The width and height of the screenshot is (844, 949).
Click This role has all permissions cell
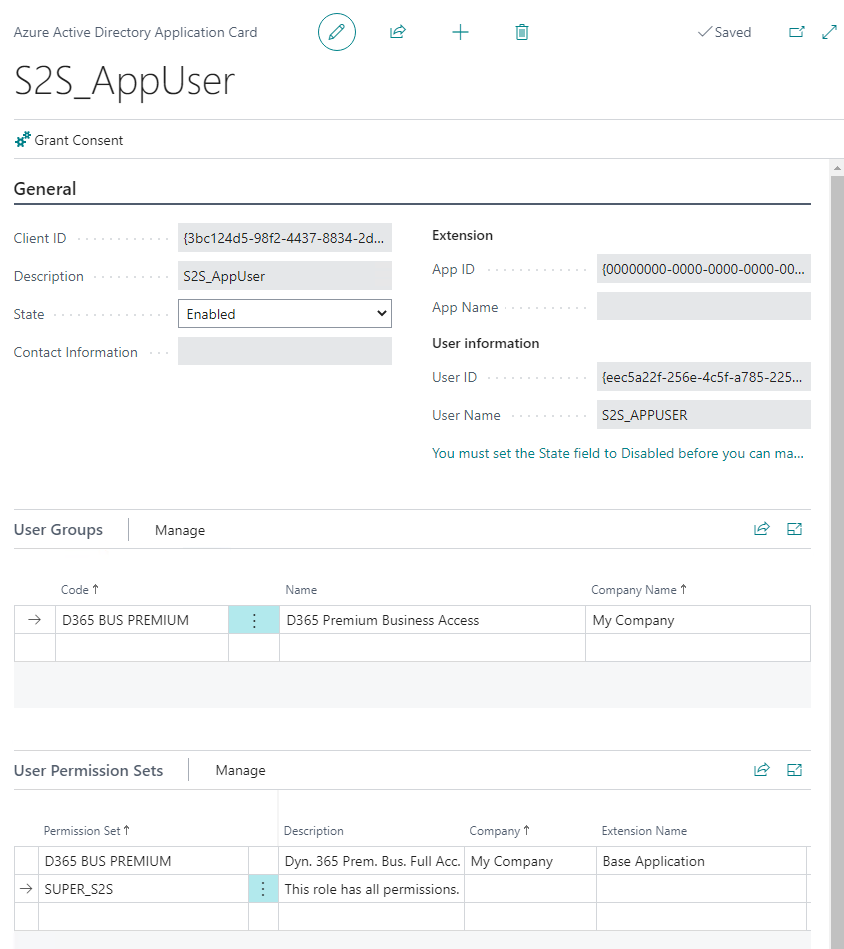click(x=371, y=889)
